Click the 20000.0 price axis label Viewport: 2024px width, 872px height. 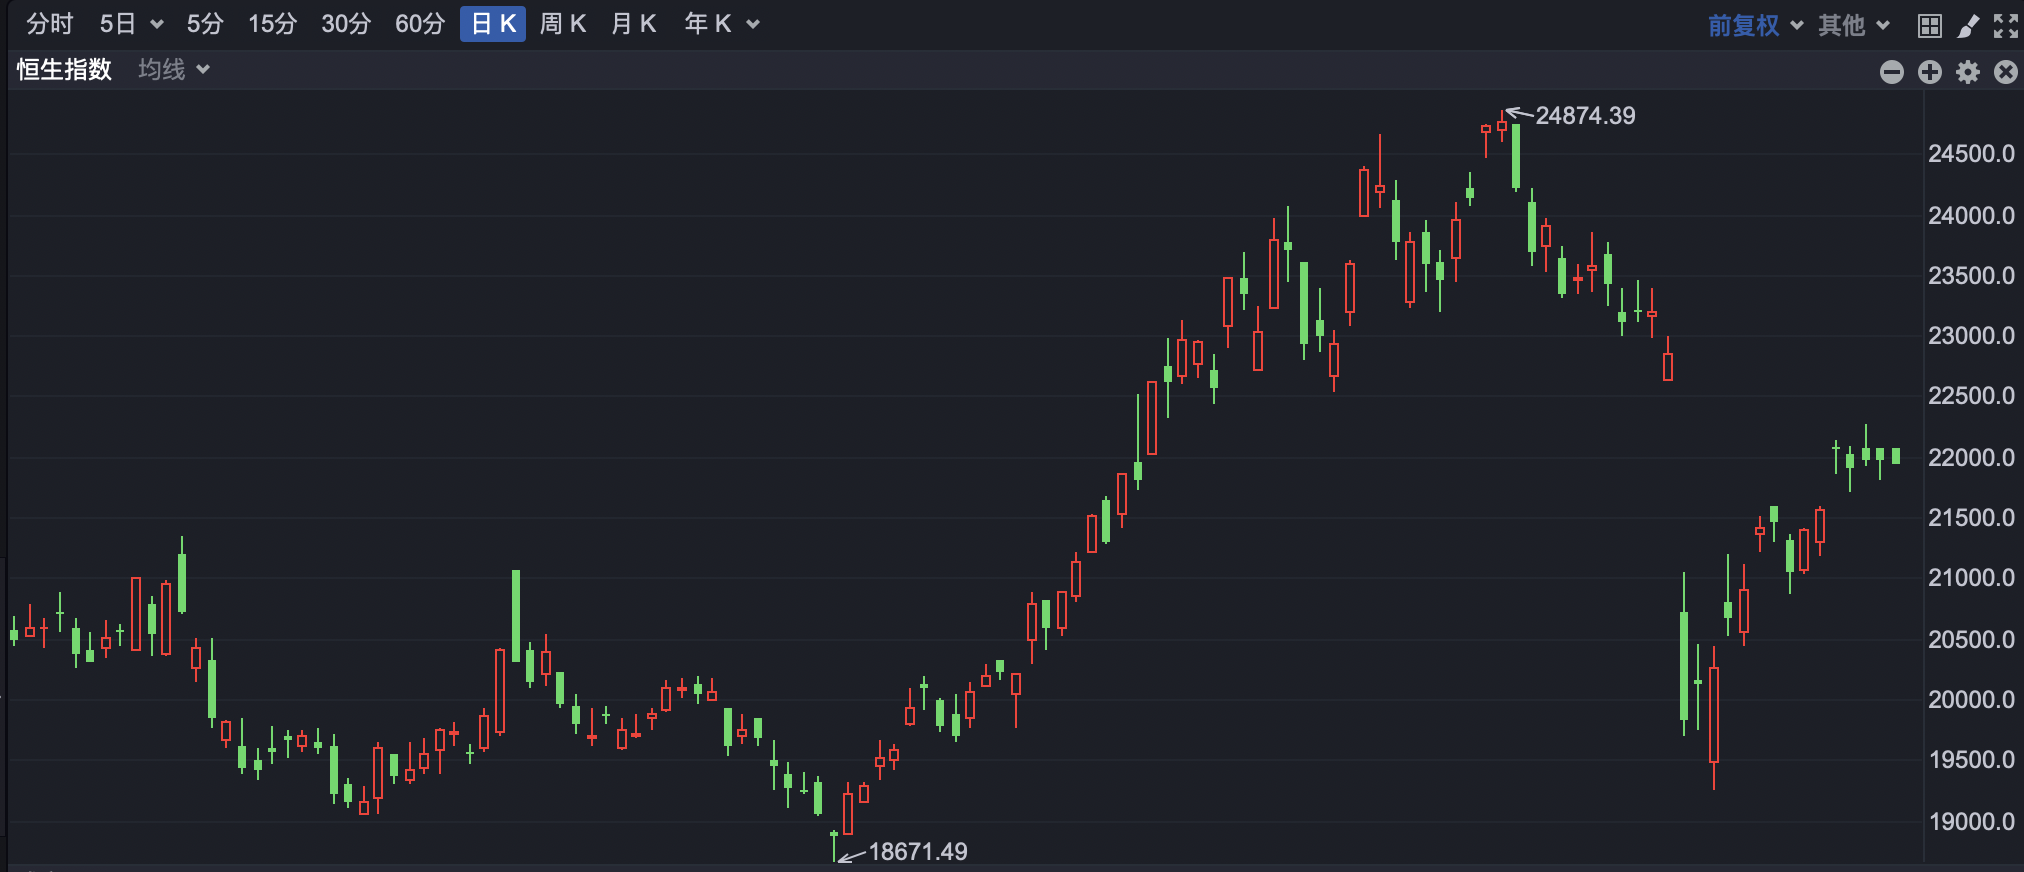click(1971, 700)
